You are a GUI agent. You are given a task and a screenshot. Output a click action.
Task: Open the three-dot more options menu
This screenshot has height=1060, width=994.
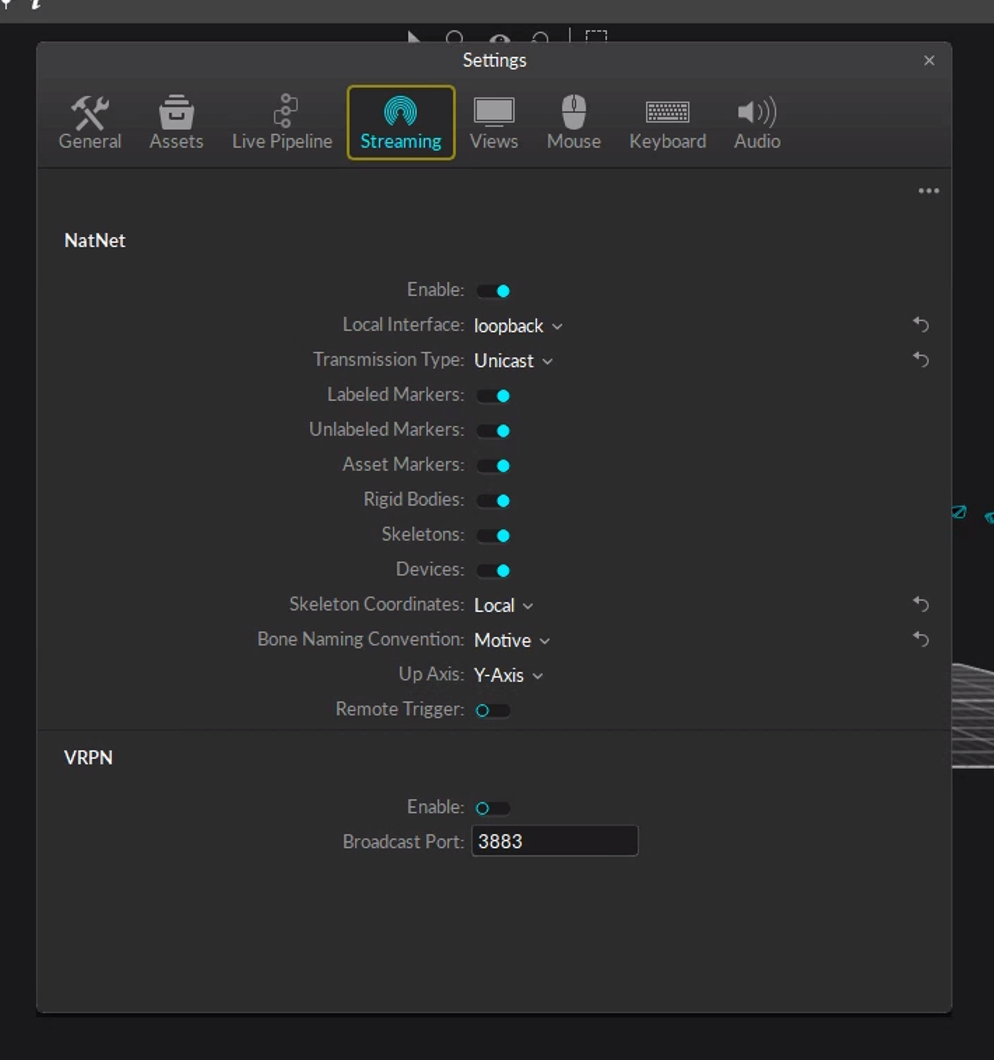tap(928, 191)
